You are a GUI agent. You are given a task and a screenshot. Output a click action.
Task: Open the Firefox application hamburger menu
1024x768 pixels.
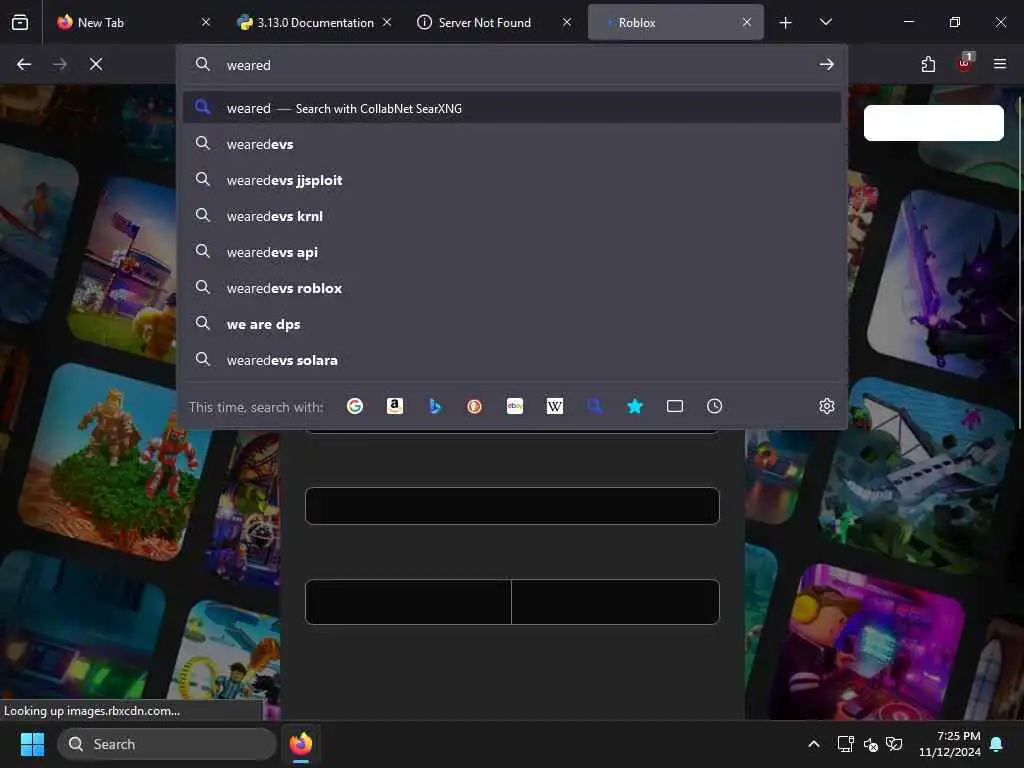point(1000,64)
